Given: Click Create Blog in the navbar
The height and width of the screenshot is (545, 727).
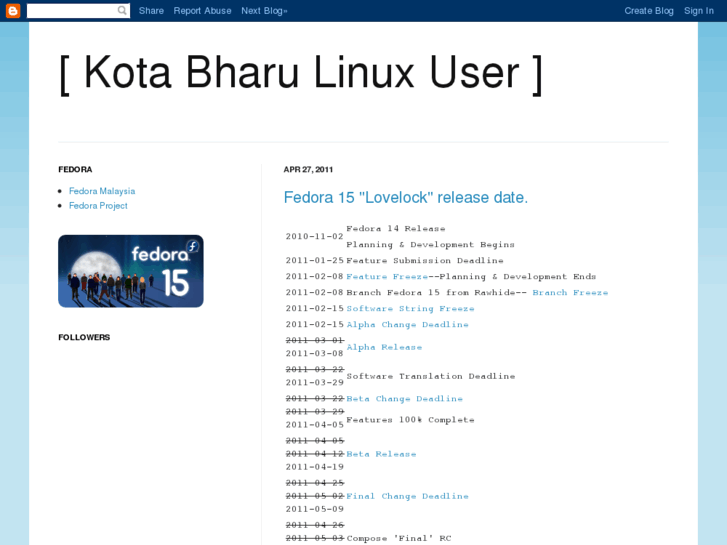Looking at the screenshot, I should (649, 11).
